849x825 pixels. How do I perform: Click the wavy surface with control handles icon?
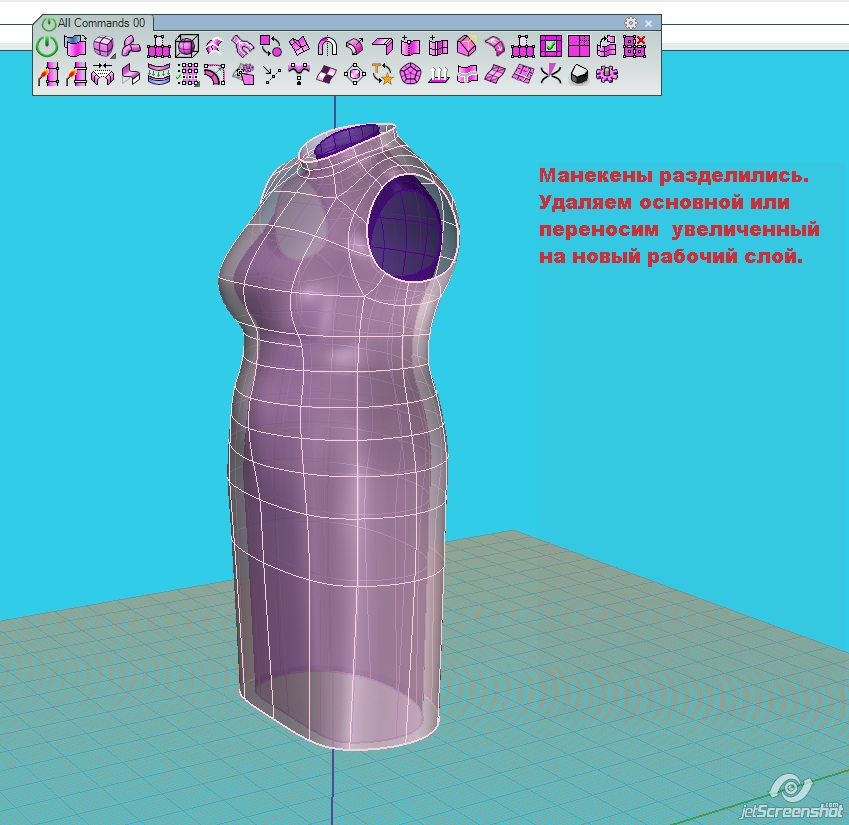click(x=299, y=74)
